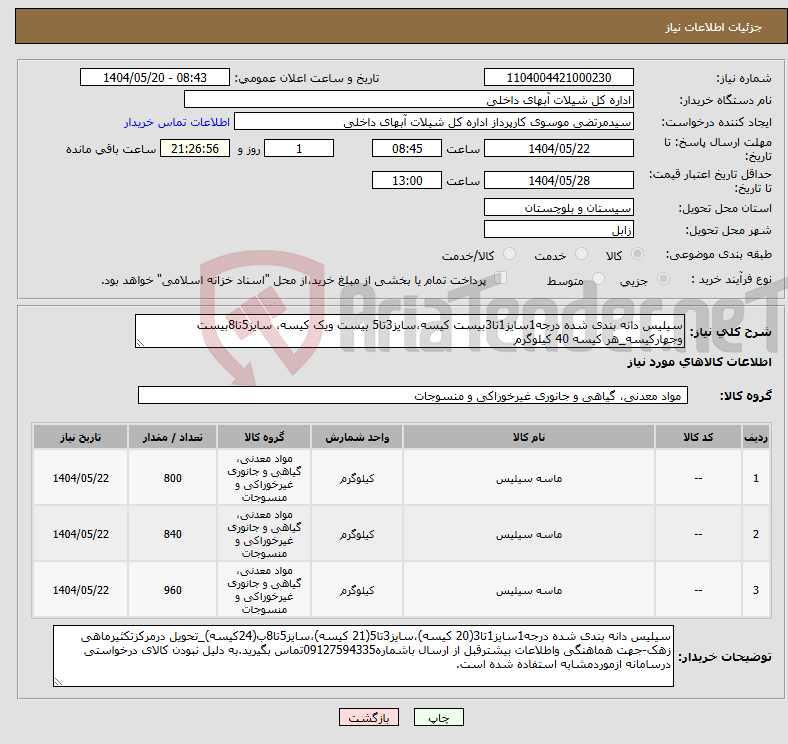This screenshot has height=744, width=788.
Task: Click the row number 2 cell
Action: (x=755, y=534)
